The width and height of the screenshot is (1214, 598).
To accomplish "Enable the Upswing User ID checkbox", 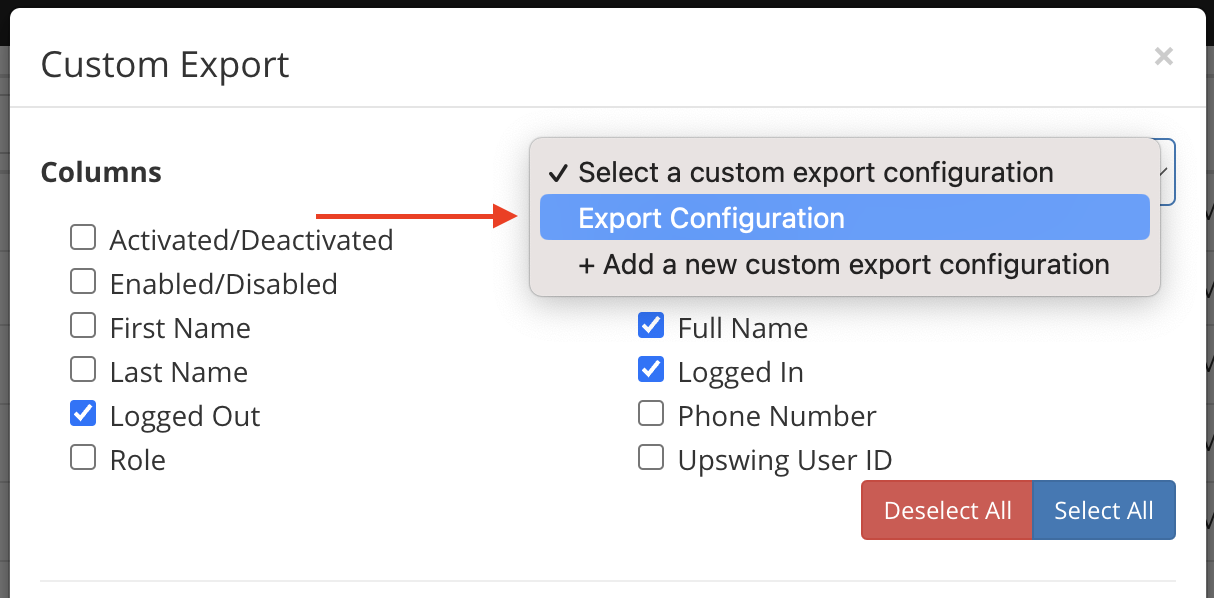I will click(x=651, y=457).
